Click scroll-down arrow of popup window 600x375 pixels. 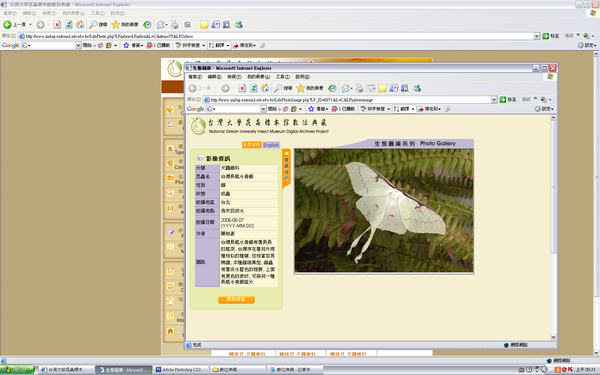[x=553, y=337]
